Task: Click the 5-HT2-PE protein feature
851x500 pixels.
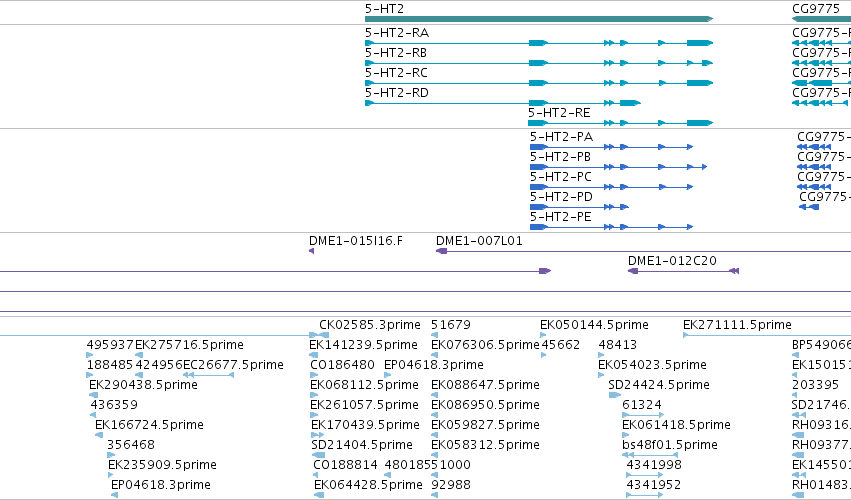Action: (612, 227)
